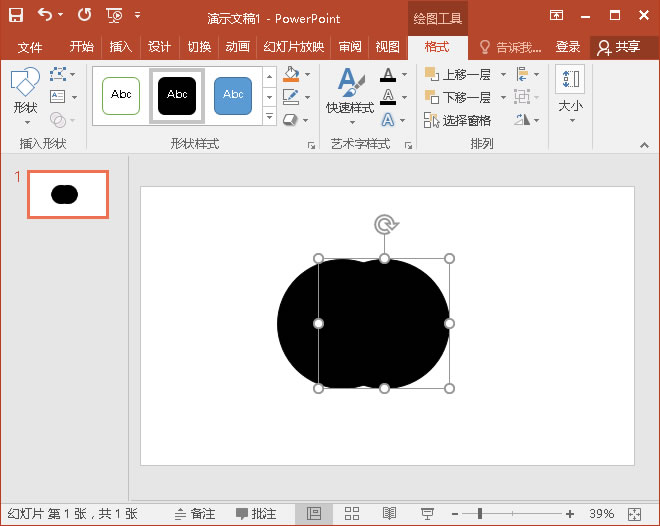Open the 选择窗格 selection pane
660x526 pixels.
pos(458,120)
